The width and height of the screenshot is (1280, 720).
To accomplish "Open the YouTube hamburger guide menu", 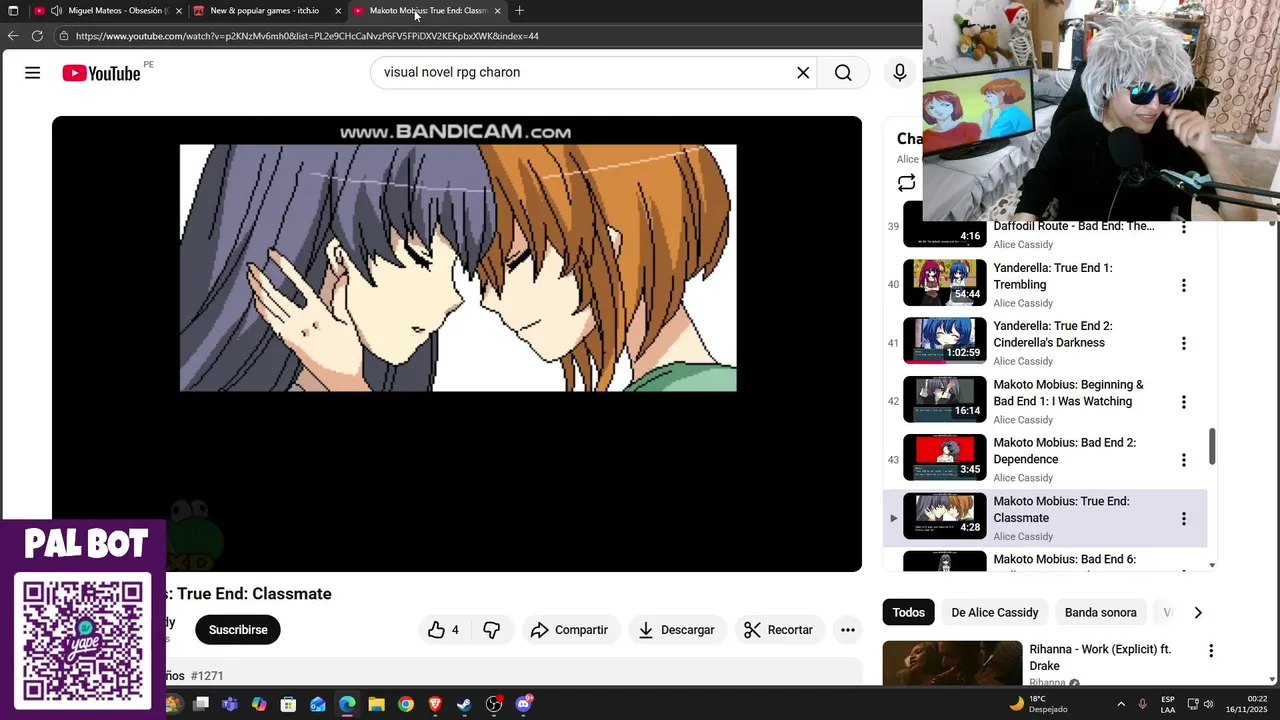I will [32, 73].
